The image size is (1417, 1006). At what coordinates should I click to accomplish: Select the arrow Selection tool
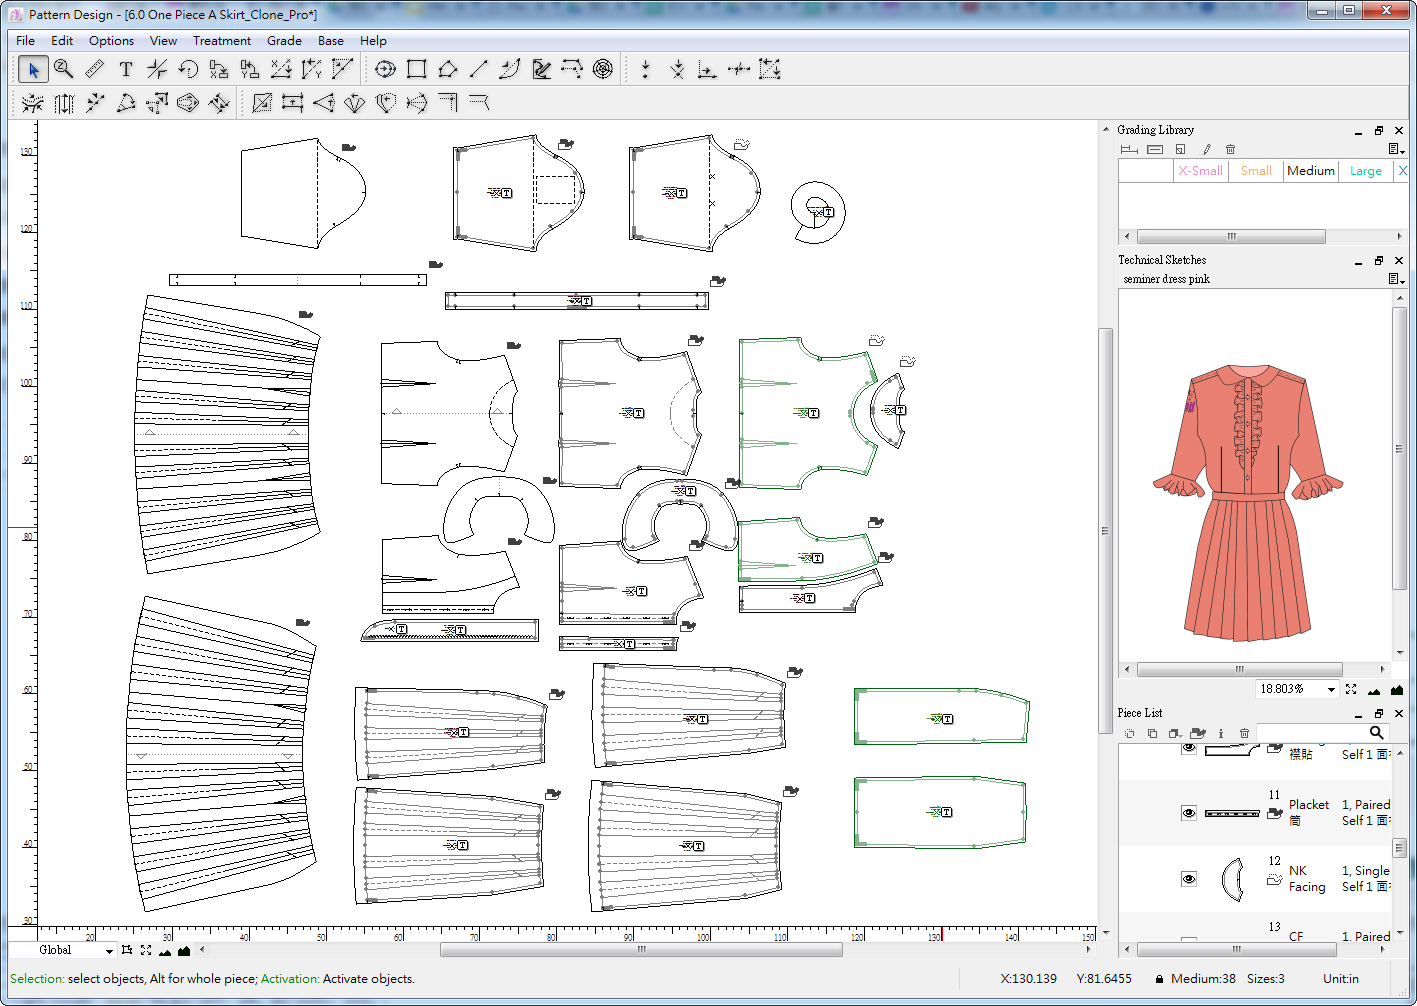tap(33, 69)
